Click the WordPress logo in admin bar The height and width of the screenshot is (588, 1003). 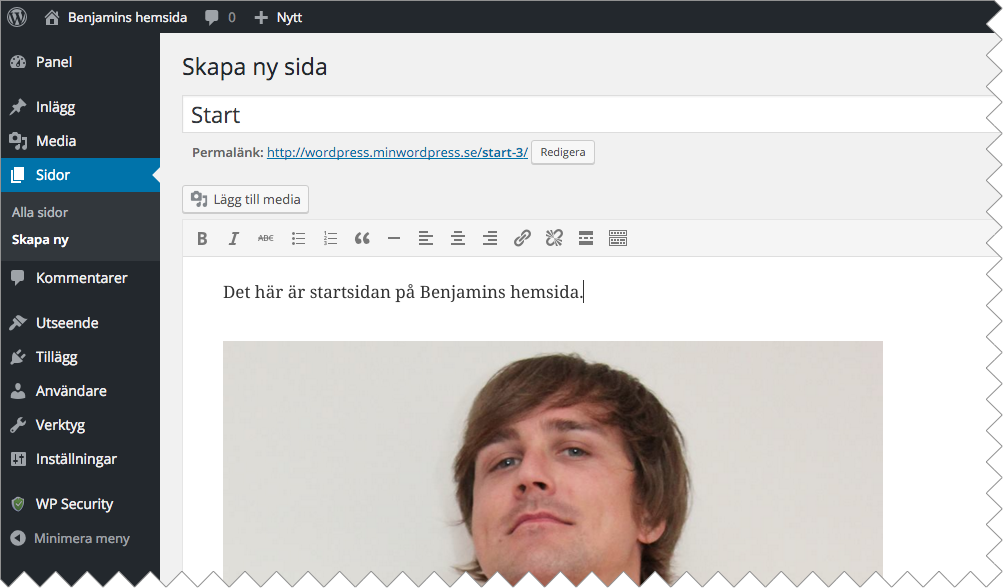click(x=17, y=17)
